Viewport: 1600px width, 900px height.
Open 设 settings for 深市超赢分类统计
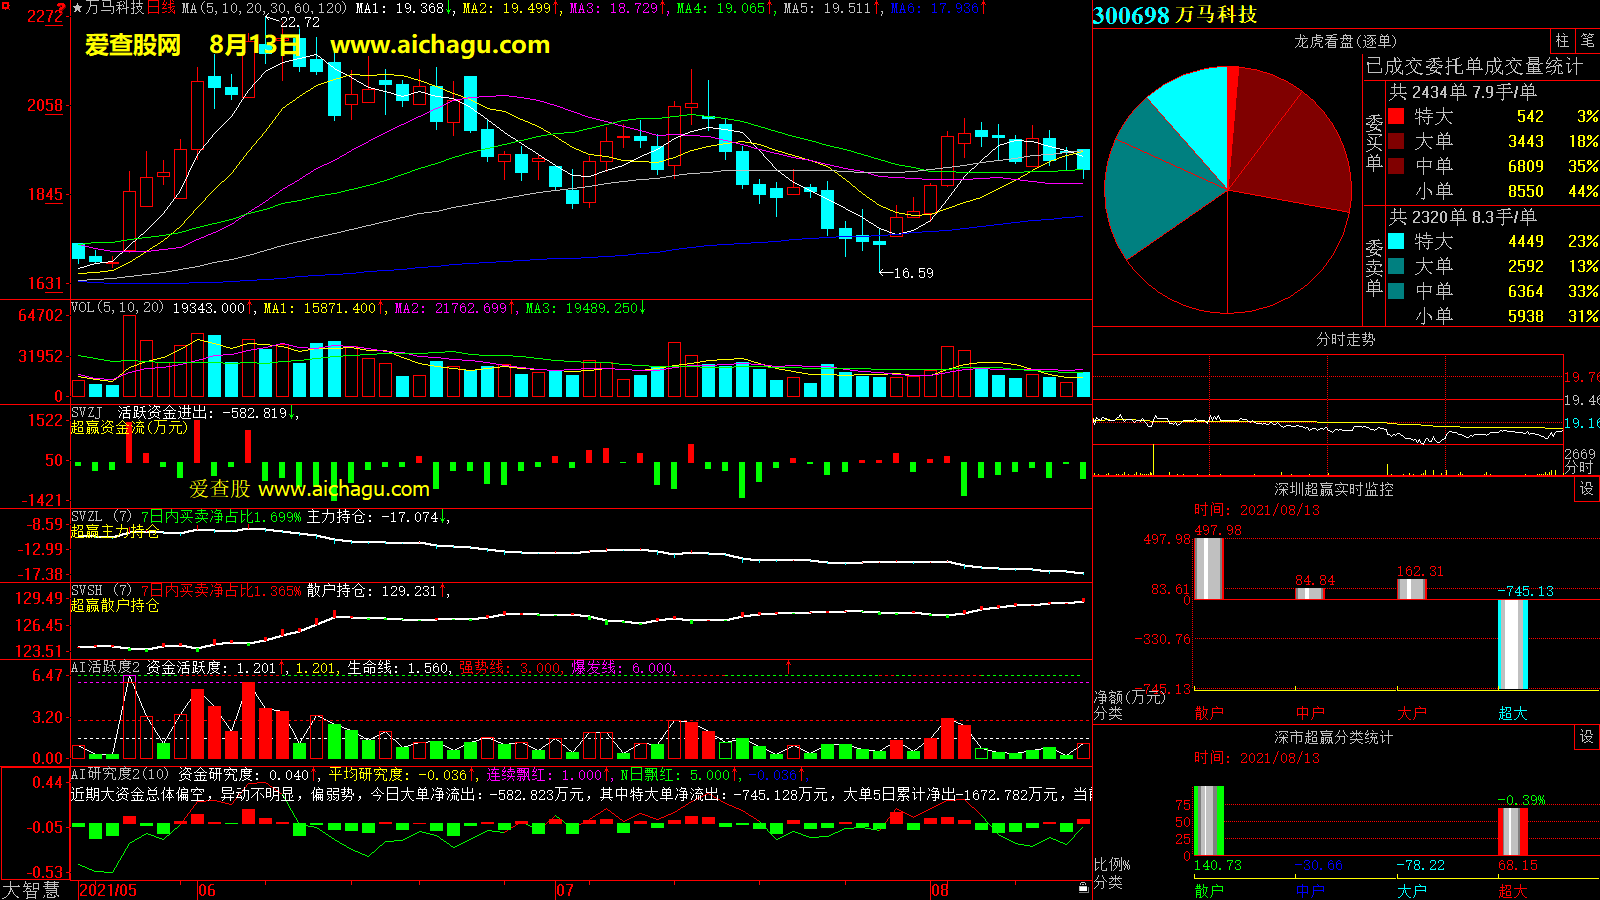[1586, 737]
